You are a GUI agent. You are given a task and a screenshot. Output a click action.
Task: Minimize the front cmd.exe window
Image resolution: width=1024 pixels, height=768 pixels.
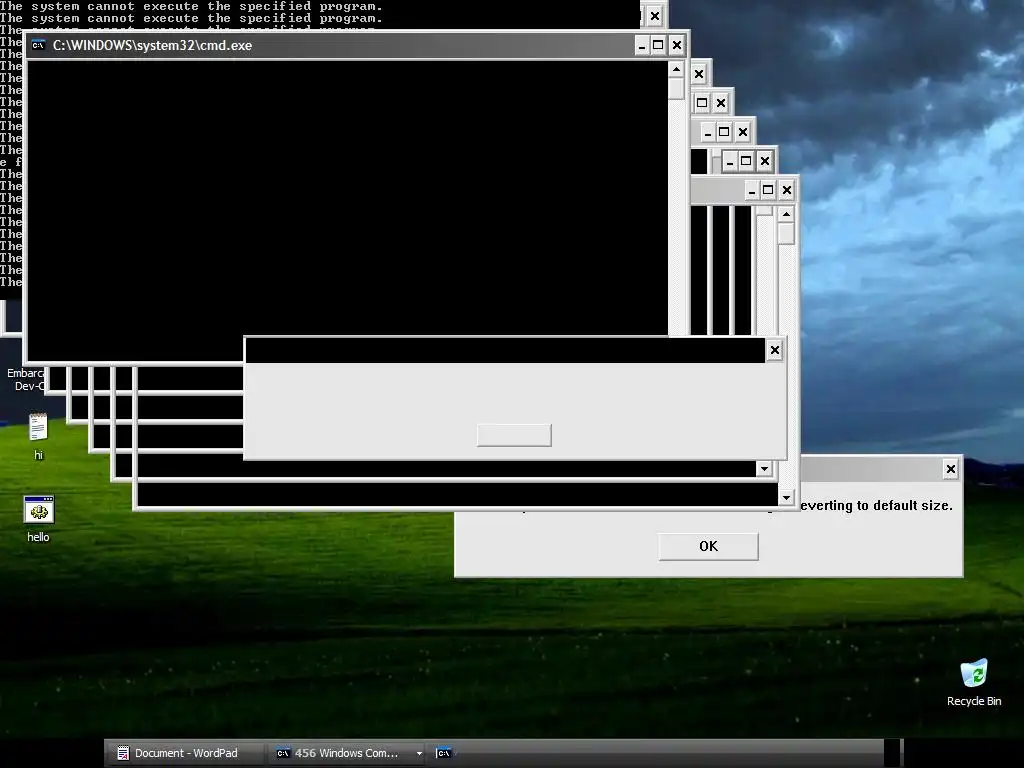coord(641,45)
